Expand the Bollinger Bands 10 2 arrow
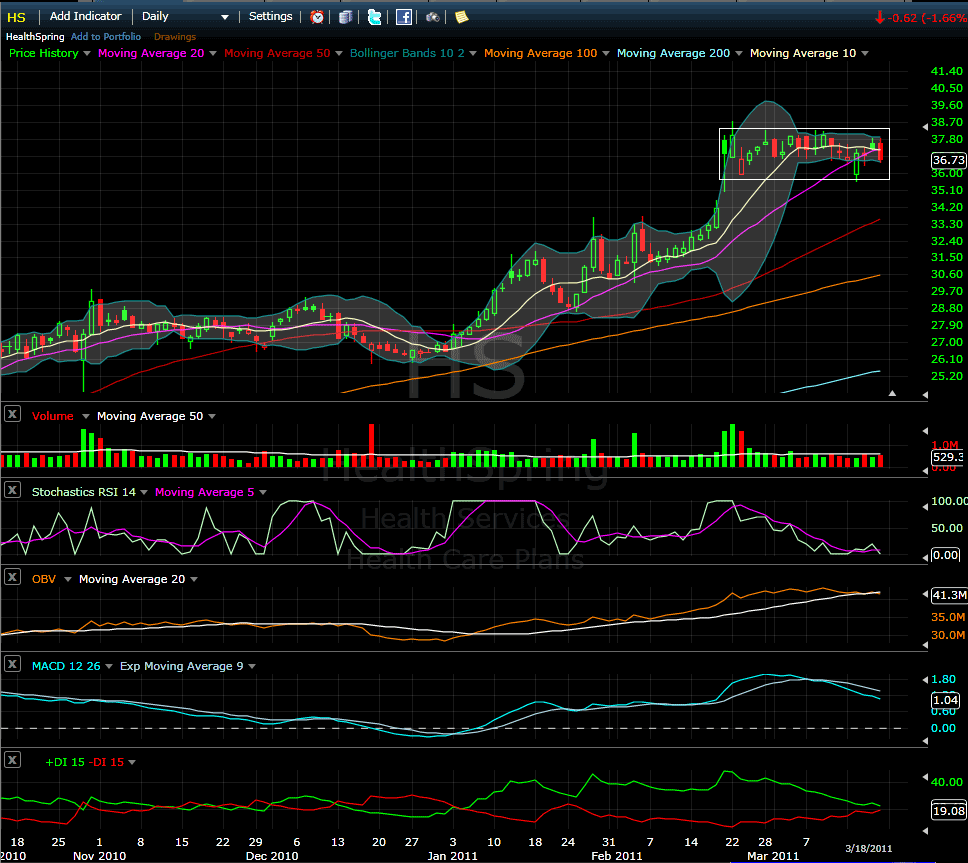This screenshot has height=863, width=968. (473, 54)
